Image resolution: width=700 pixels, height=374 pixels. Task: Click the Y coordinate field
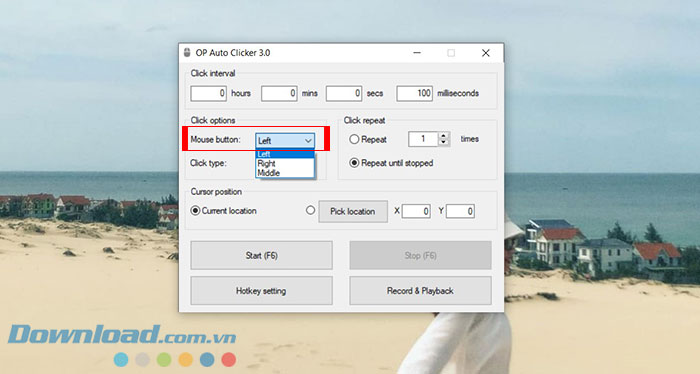pyautogui.click(x=460, y=211)
